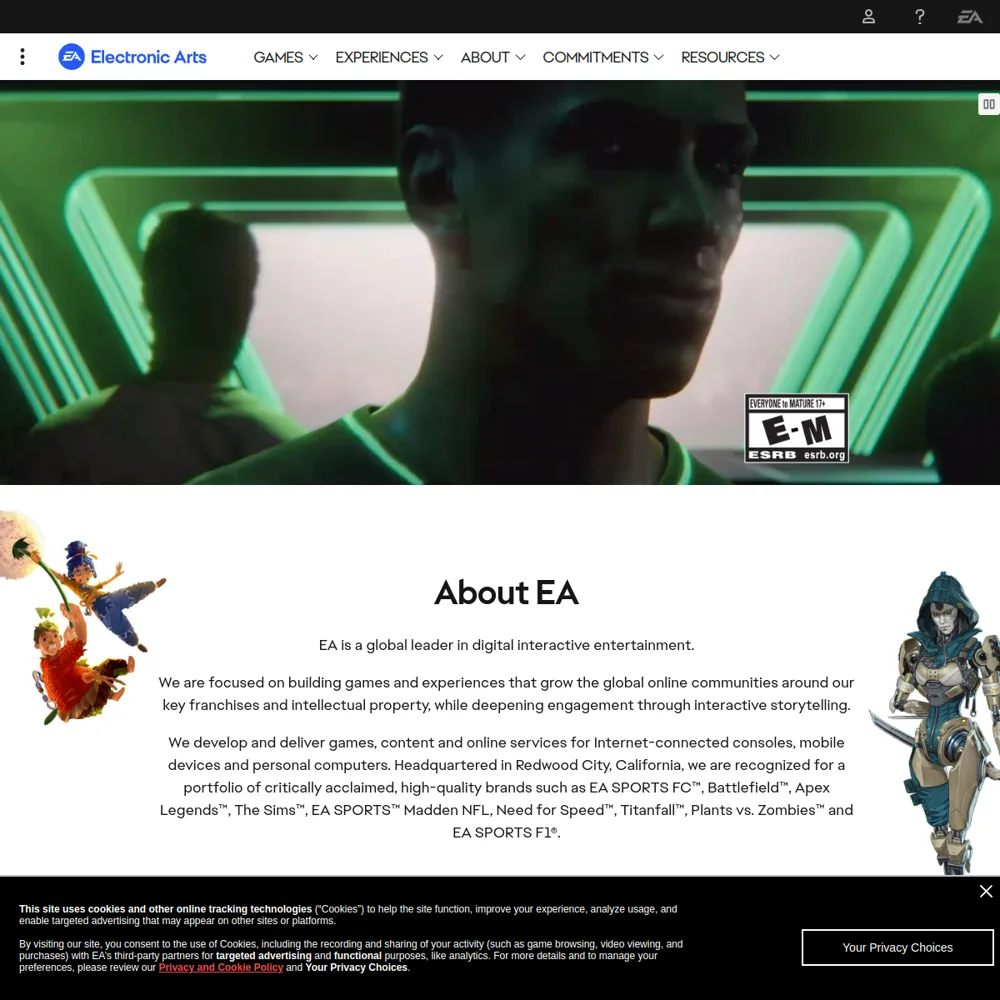1000x1000 pixels.
Task: Click the blue EA circle logo
Action: [71, 57]
